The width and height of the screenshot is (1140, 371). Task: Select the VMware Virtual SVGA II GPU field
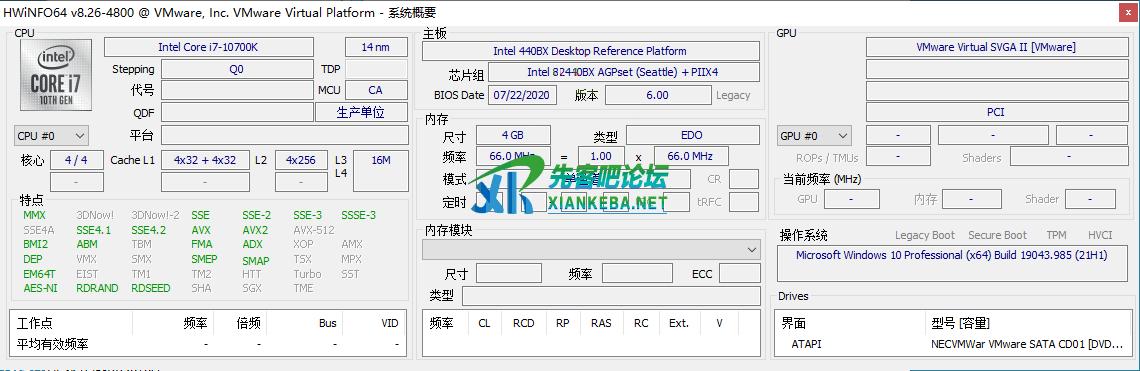pyautogui.click(x=996, y=47)
